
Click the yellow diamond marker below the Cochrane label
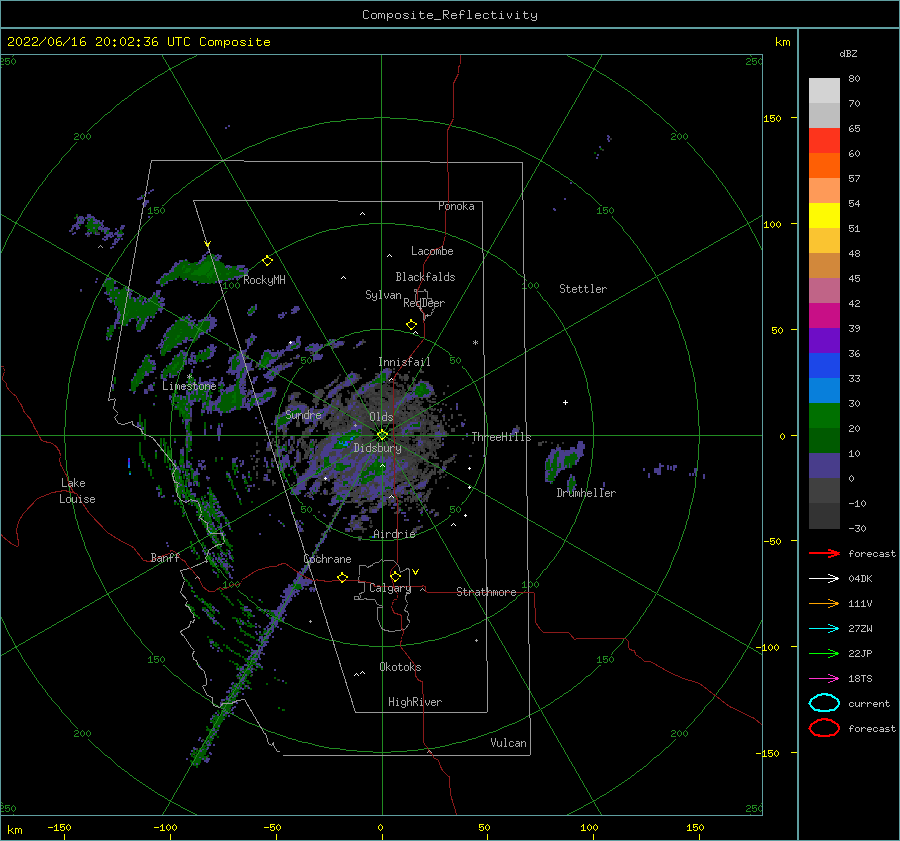[343, 577]
